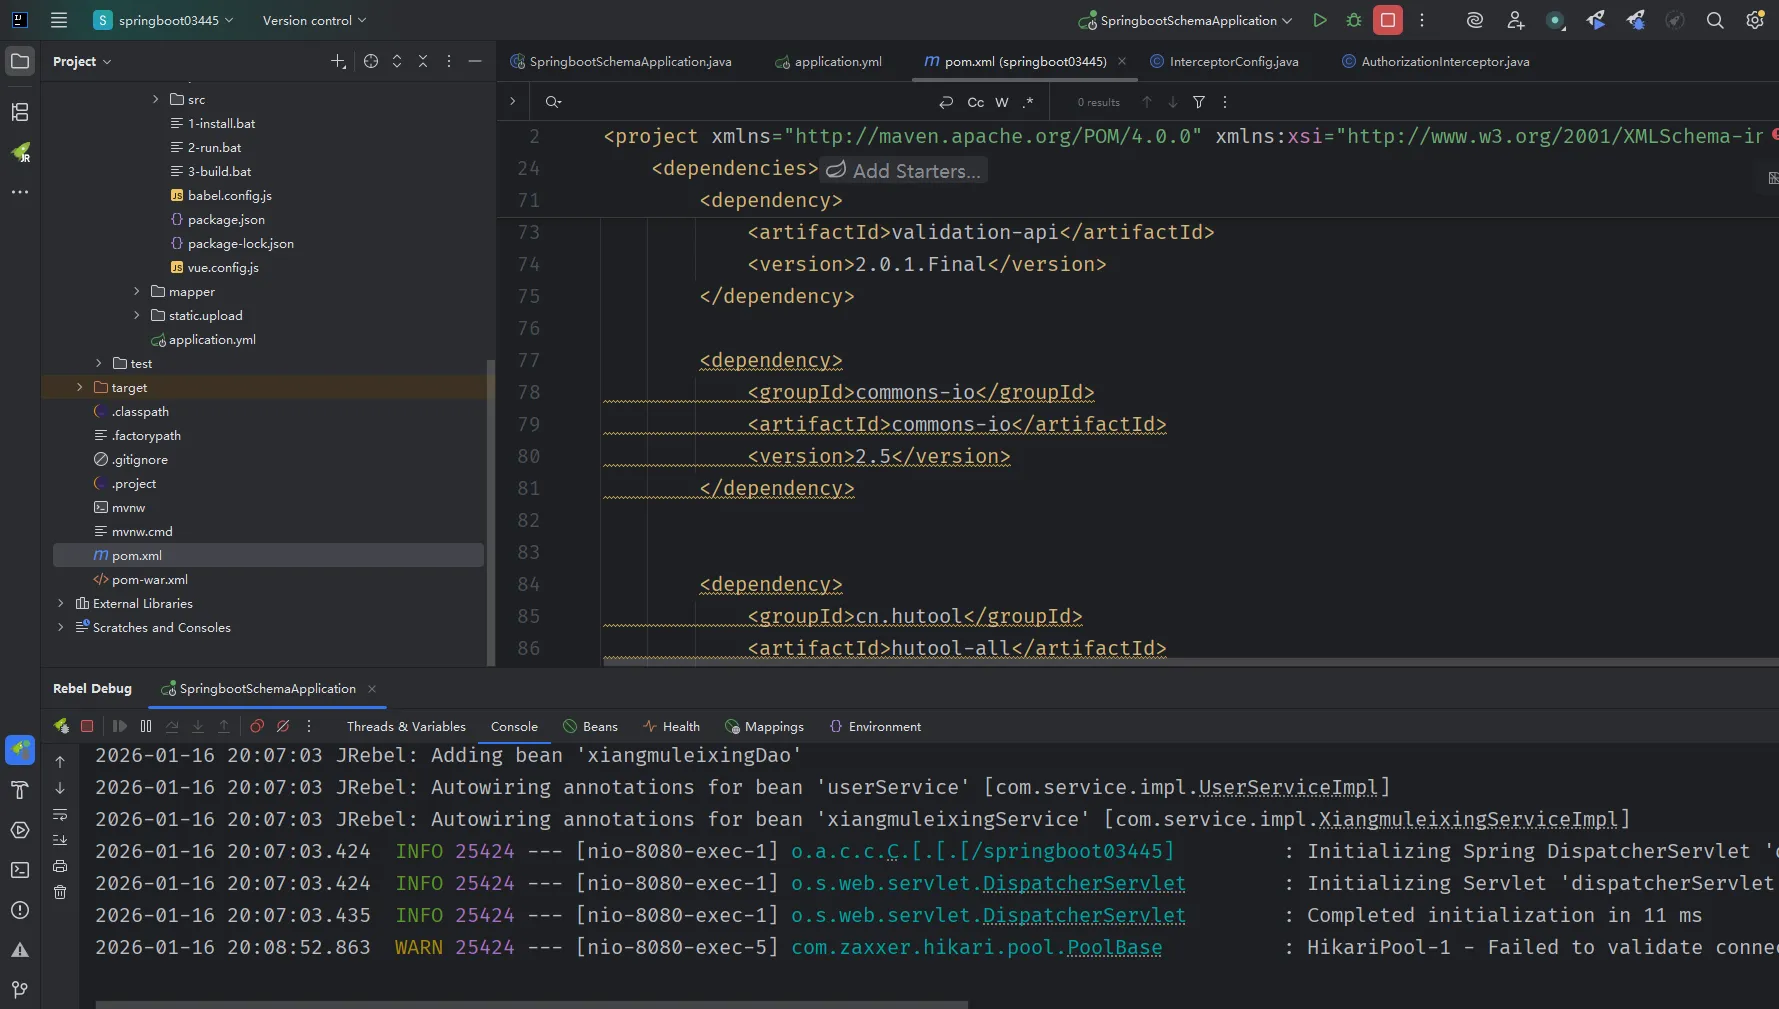
Task: Mute breakpoints in the debug toolbar
Action: click(x=283, y=726)
